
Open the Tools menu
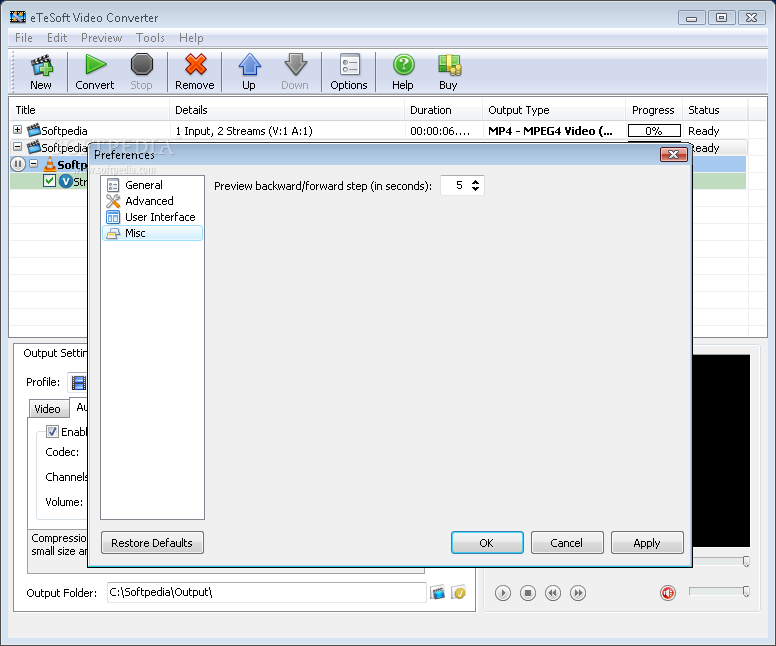(x=150, y=38)
